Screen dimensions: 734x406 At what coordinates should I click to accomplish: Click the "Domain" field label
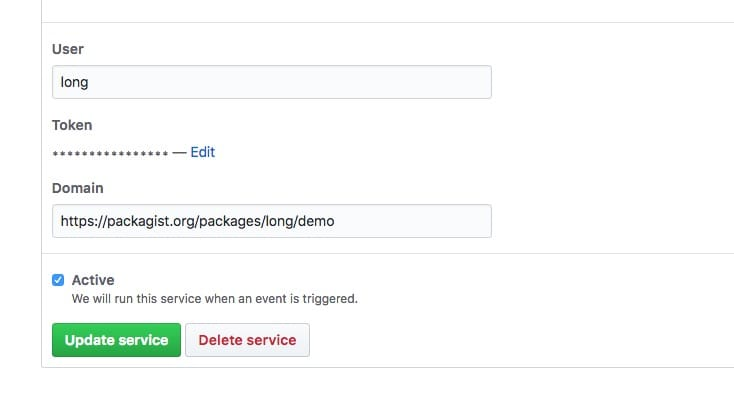(77, 188)
